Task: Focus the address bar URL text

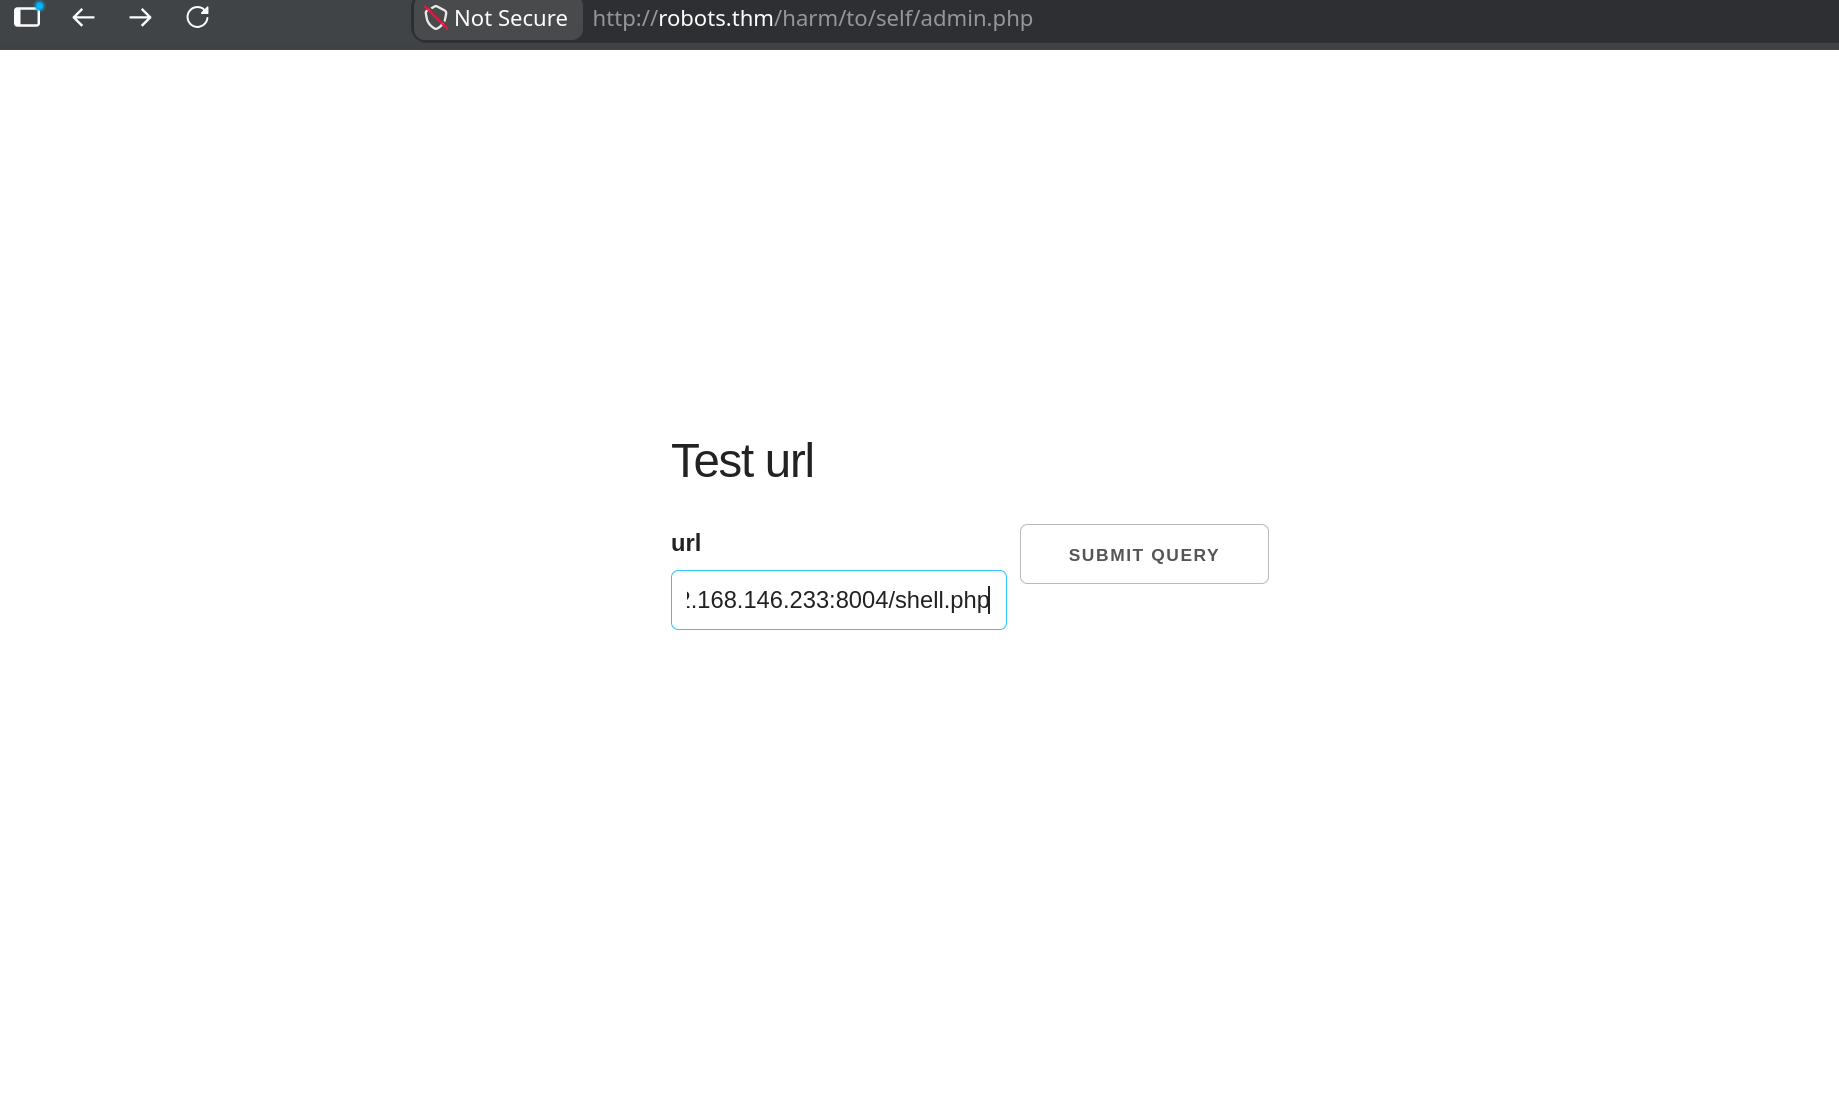Action: tap(812, 18)
